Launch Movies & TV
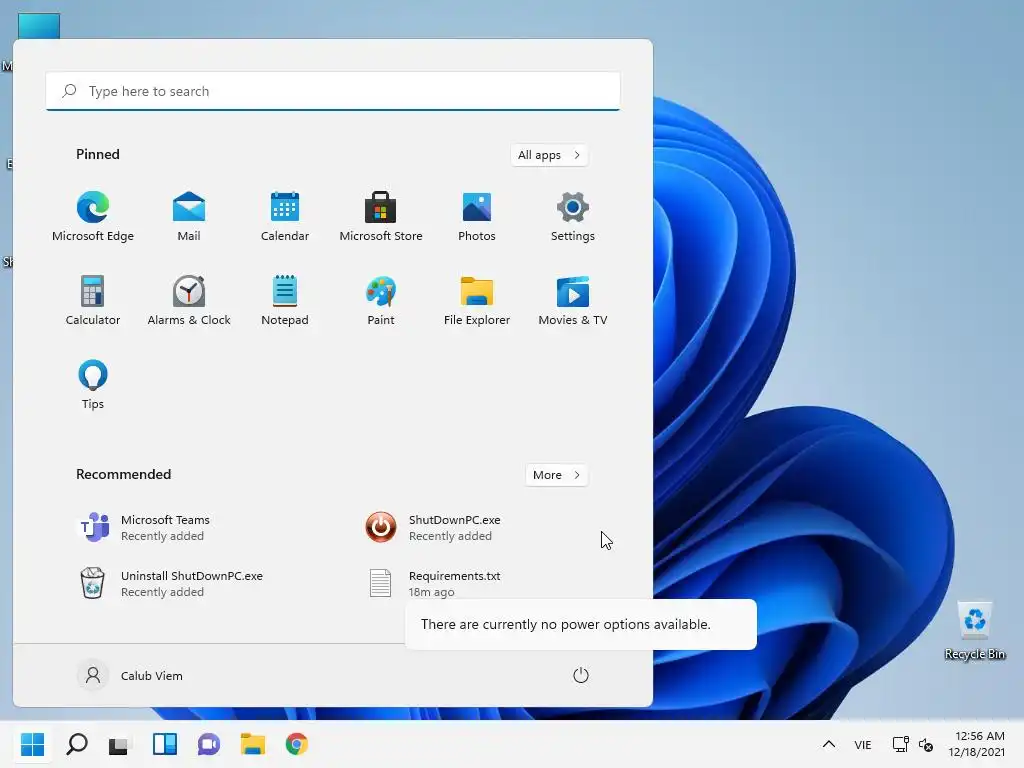The image size is (1024, 768). click(x=573, y=301)
